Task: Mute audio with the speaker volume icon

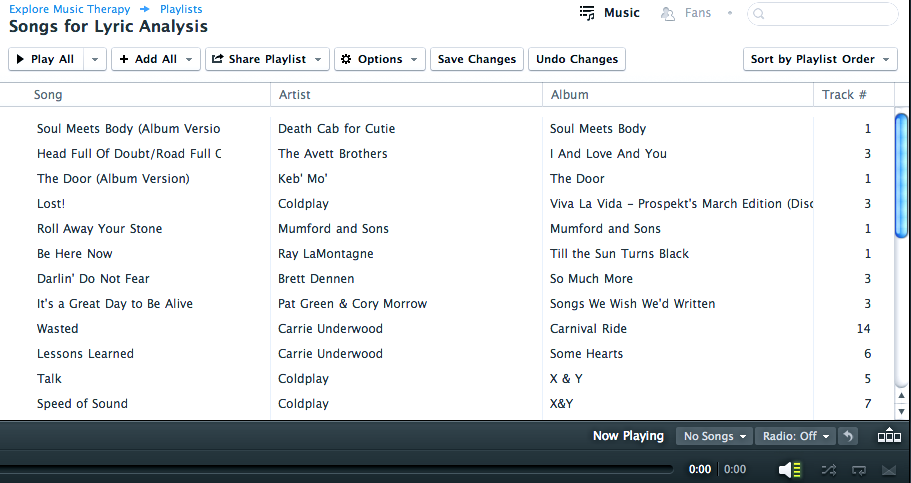Action: (790, 470)
